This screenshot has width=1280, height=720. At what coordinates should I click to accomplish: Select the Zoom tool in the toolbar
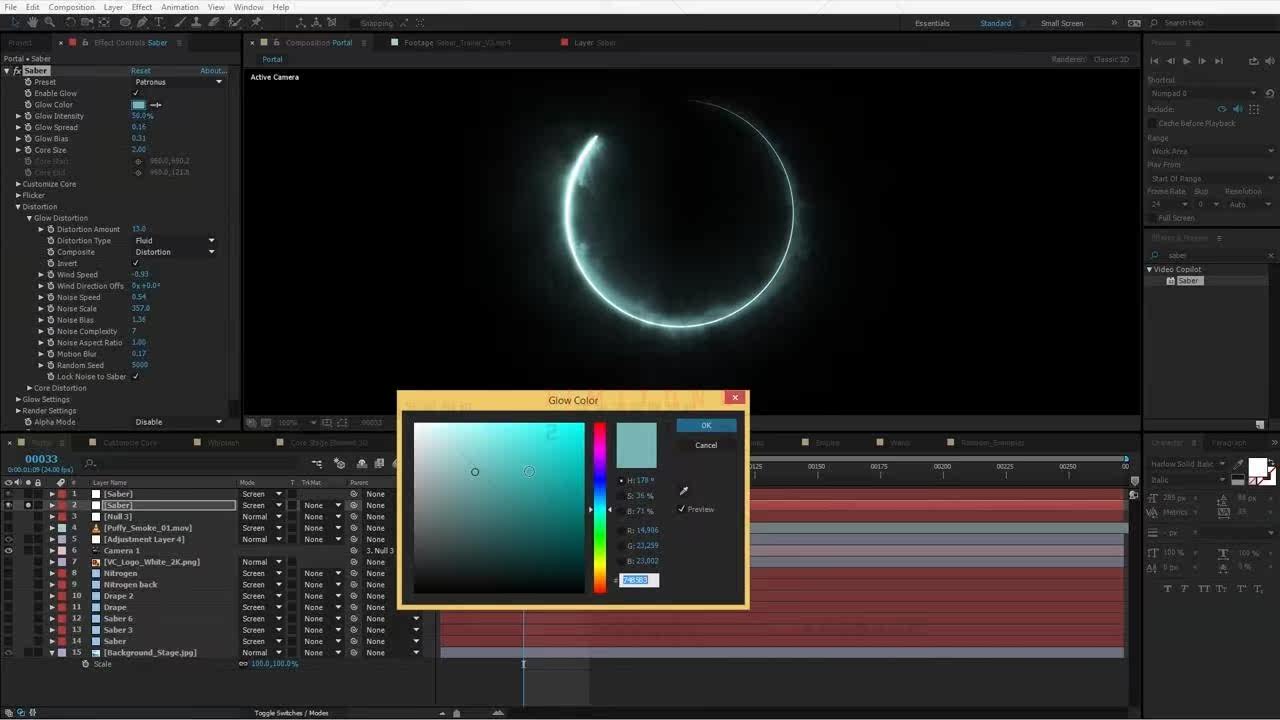49,22
